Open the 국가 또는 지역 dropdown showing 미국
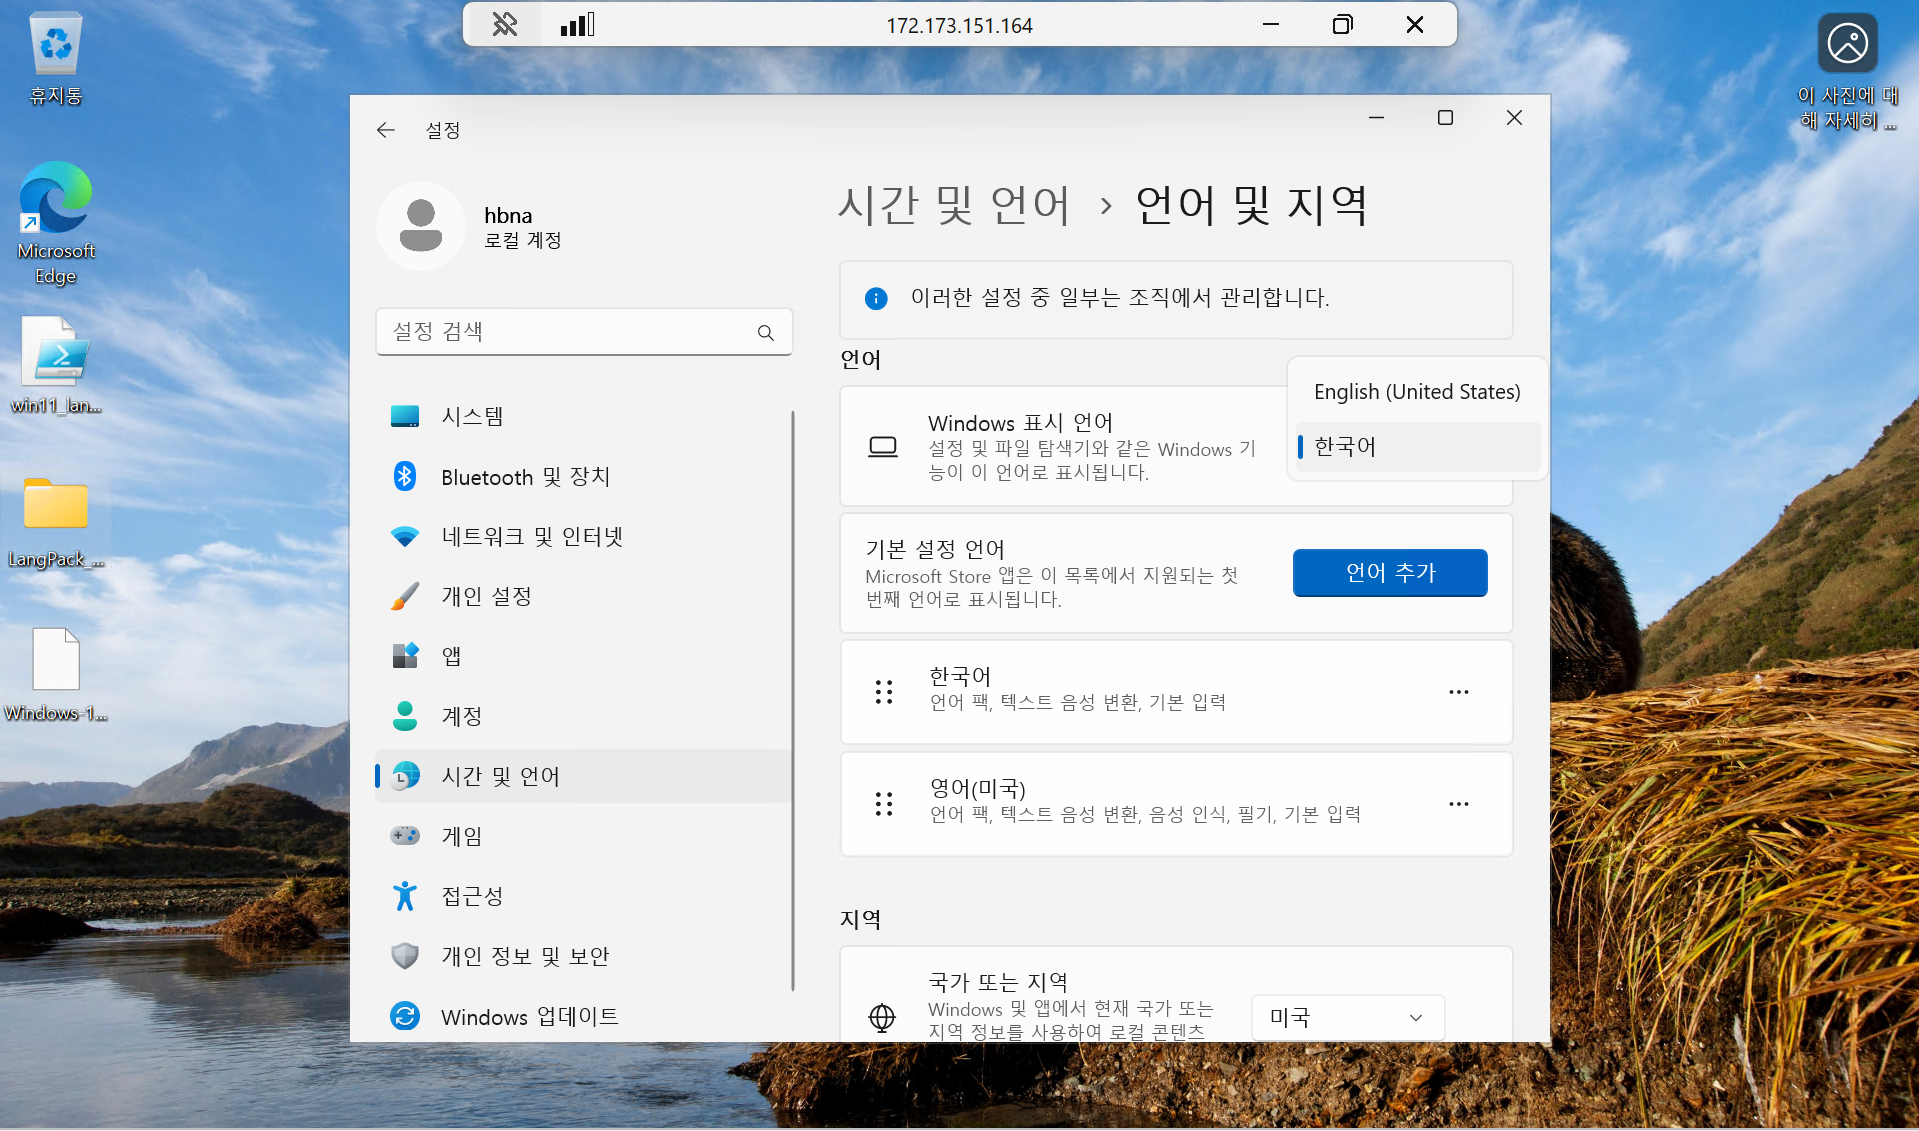The width and height of the screenshot is (1919, 1131). click(x=1348, y=1018)
